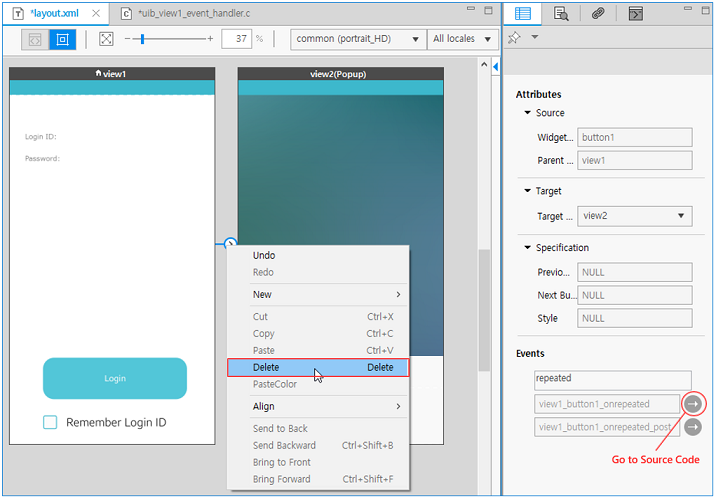Open the Properties tab icon
This screenshot has height=499, width=716.
tap(521, 14)
